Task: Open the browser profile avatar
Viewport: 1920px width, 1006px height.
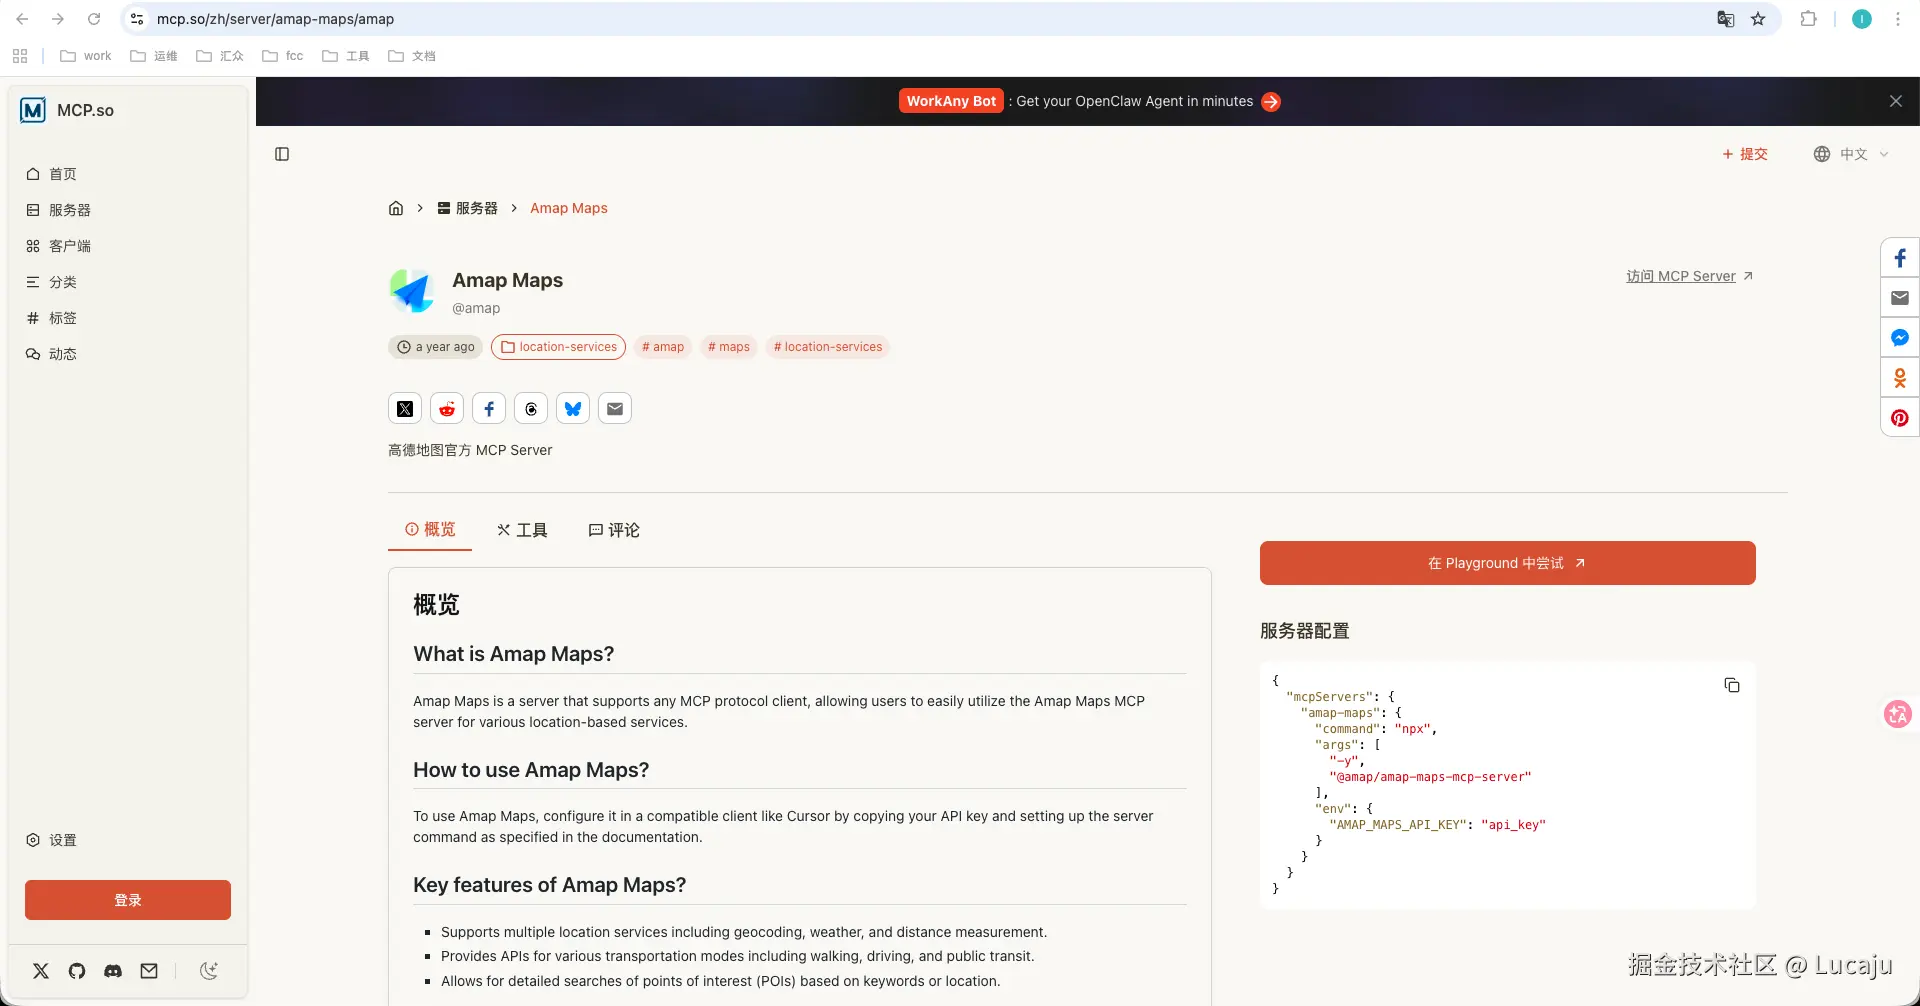Action: click(x=1861, y=19)
